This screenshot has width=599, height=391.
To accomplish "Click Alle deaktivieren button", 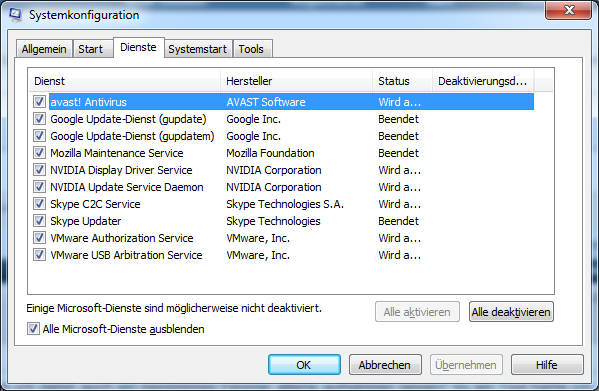I will point(511,312).
